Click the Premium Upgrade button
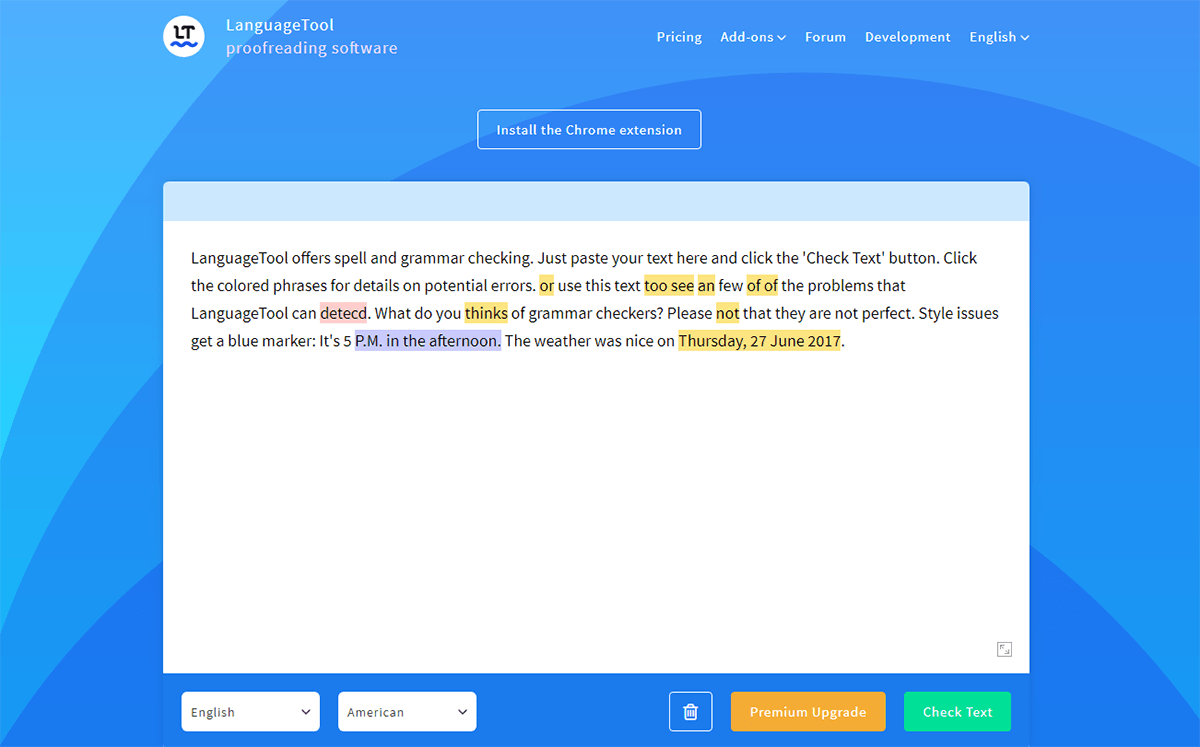 (x=808, y=712)
